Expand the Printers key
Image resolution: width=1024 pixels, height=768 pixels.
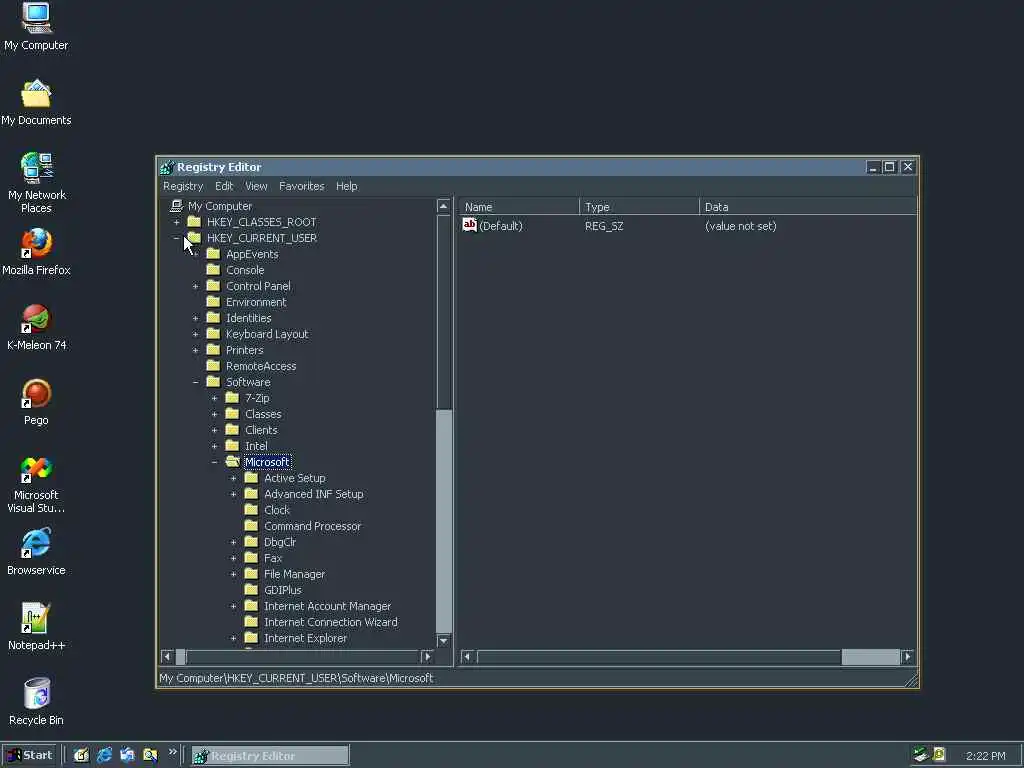[195, 350]
